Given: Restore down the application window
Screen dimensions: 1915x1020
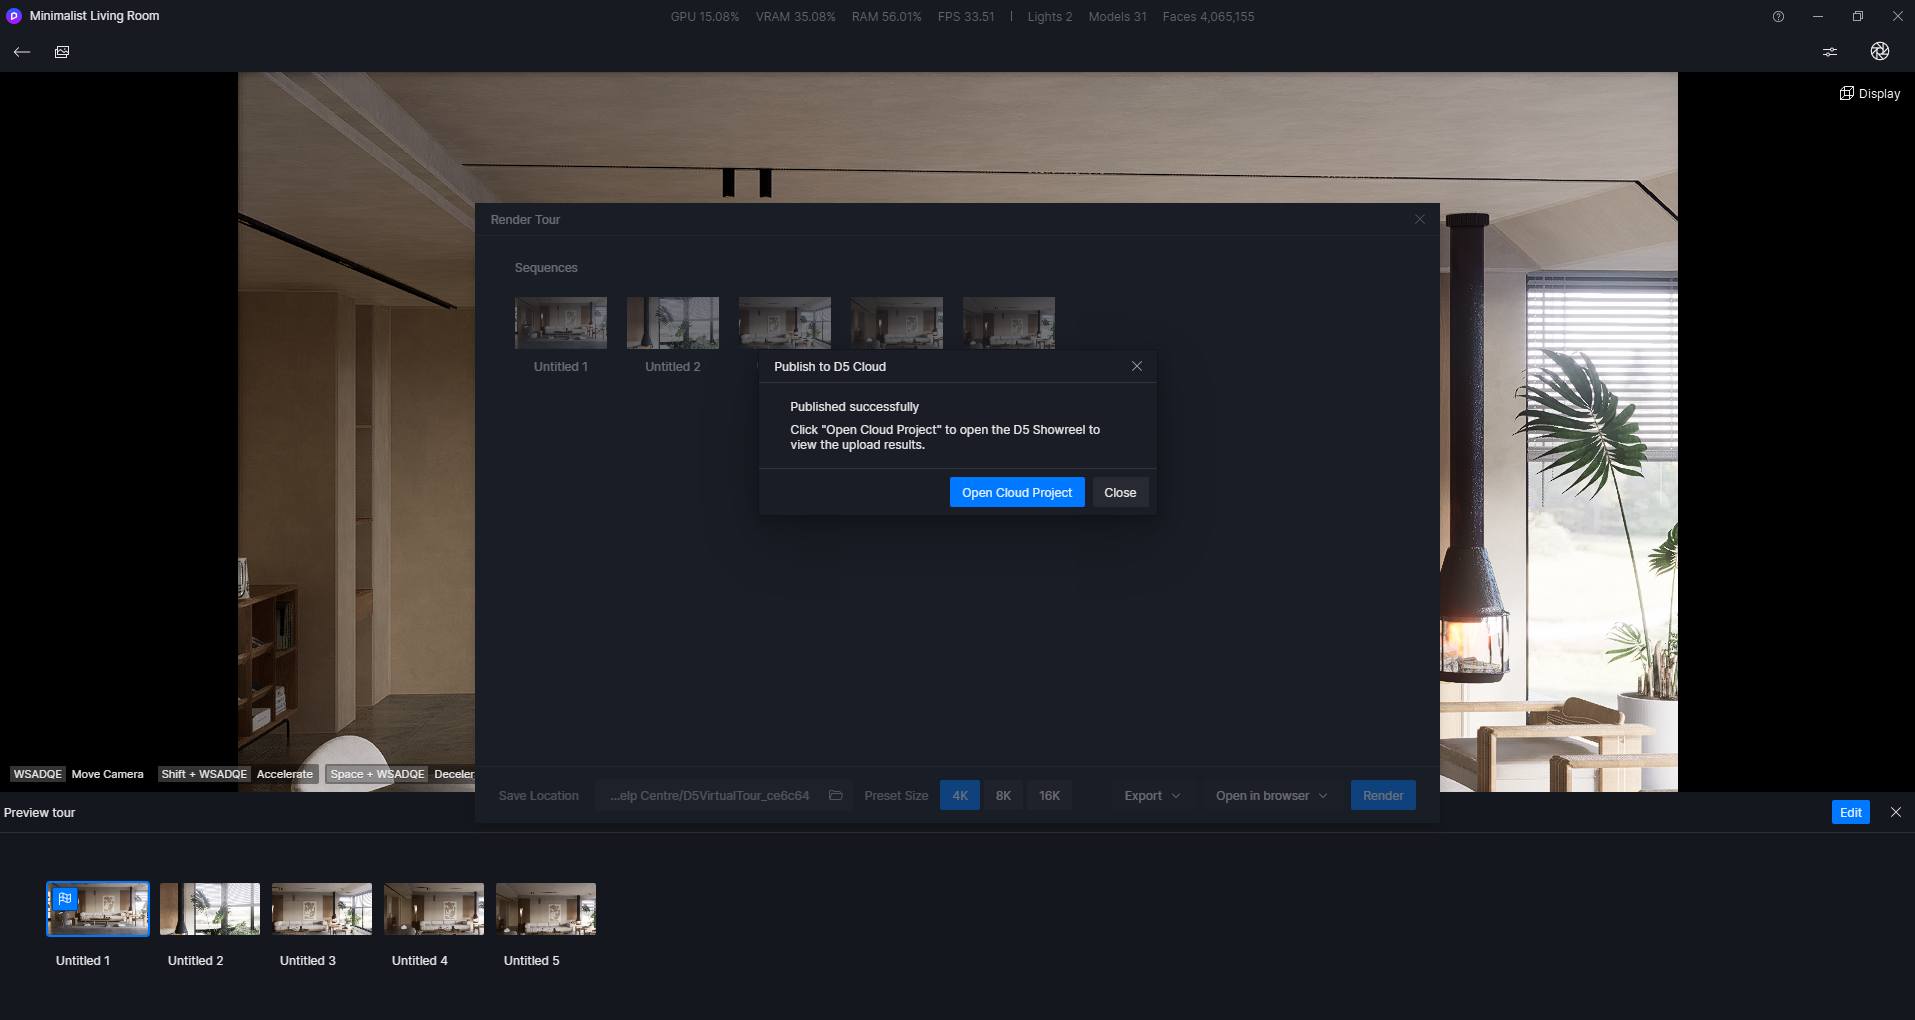Looking at the screenshot, I should click(x=1858, y=16).
